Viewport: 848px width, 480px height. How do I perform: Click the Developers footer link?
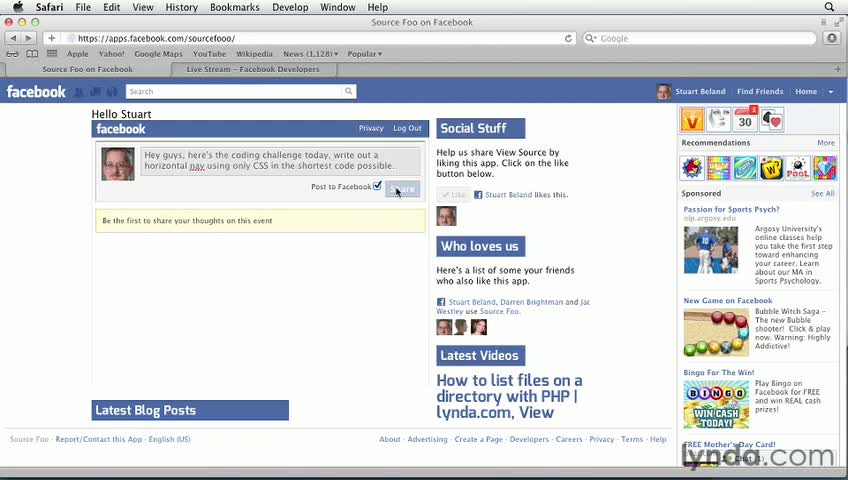point(529,439)
